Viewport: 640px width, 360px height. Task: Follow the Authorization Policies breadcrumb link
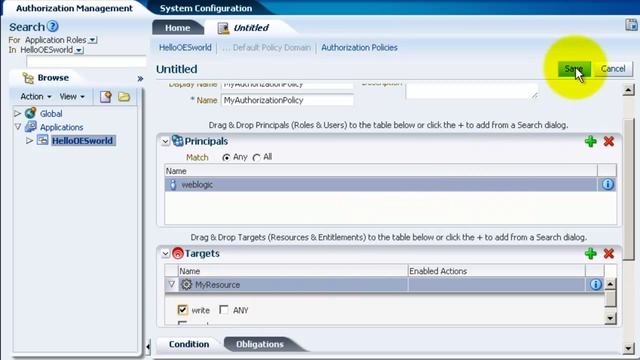pos(359,47)
